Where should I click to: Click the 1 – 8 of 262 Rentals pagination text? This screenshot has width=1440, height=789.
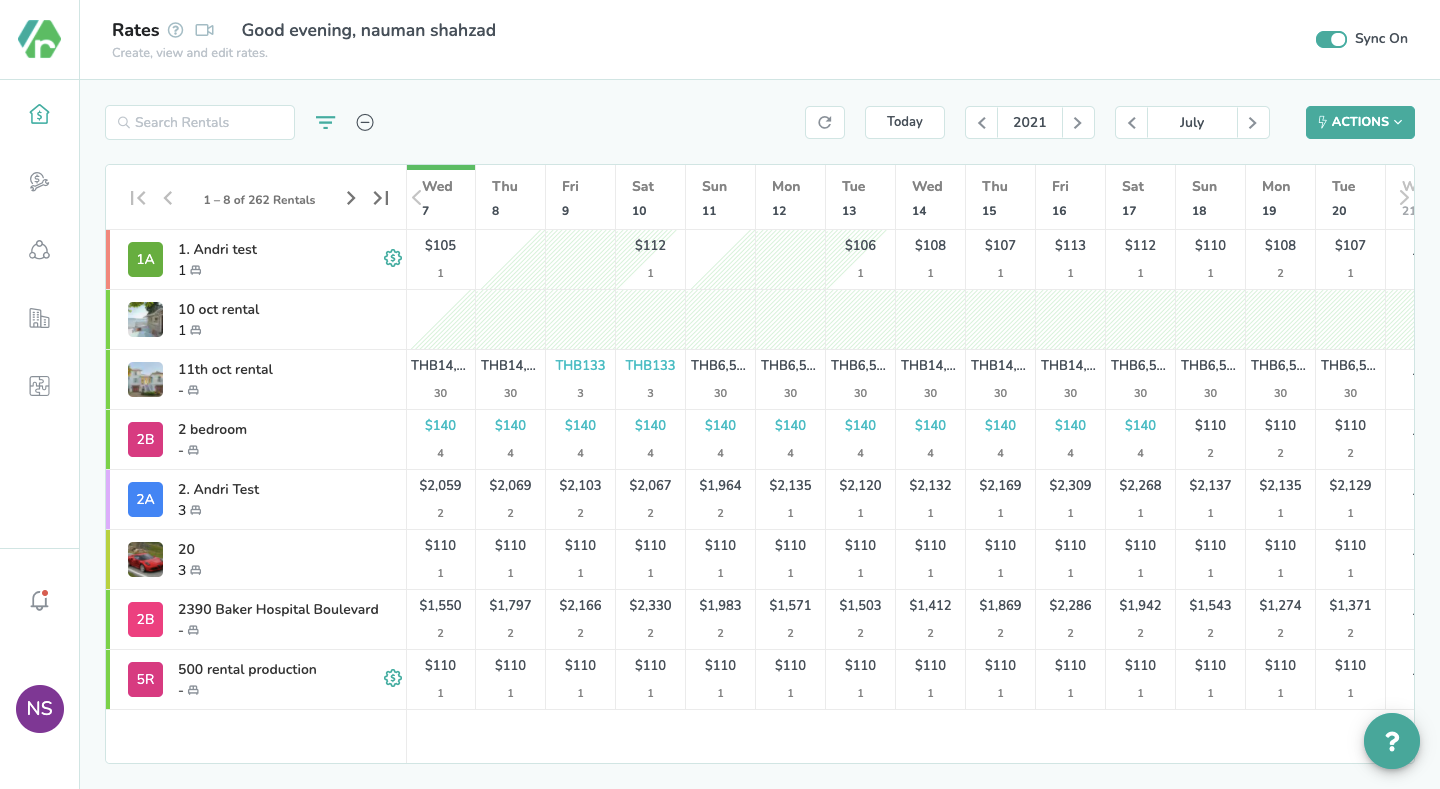pyautogui.click(x=259, y=200)
